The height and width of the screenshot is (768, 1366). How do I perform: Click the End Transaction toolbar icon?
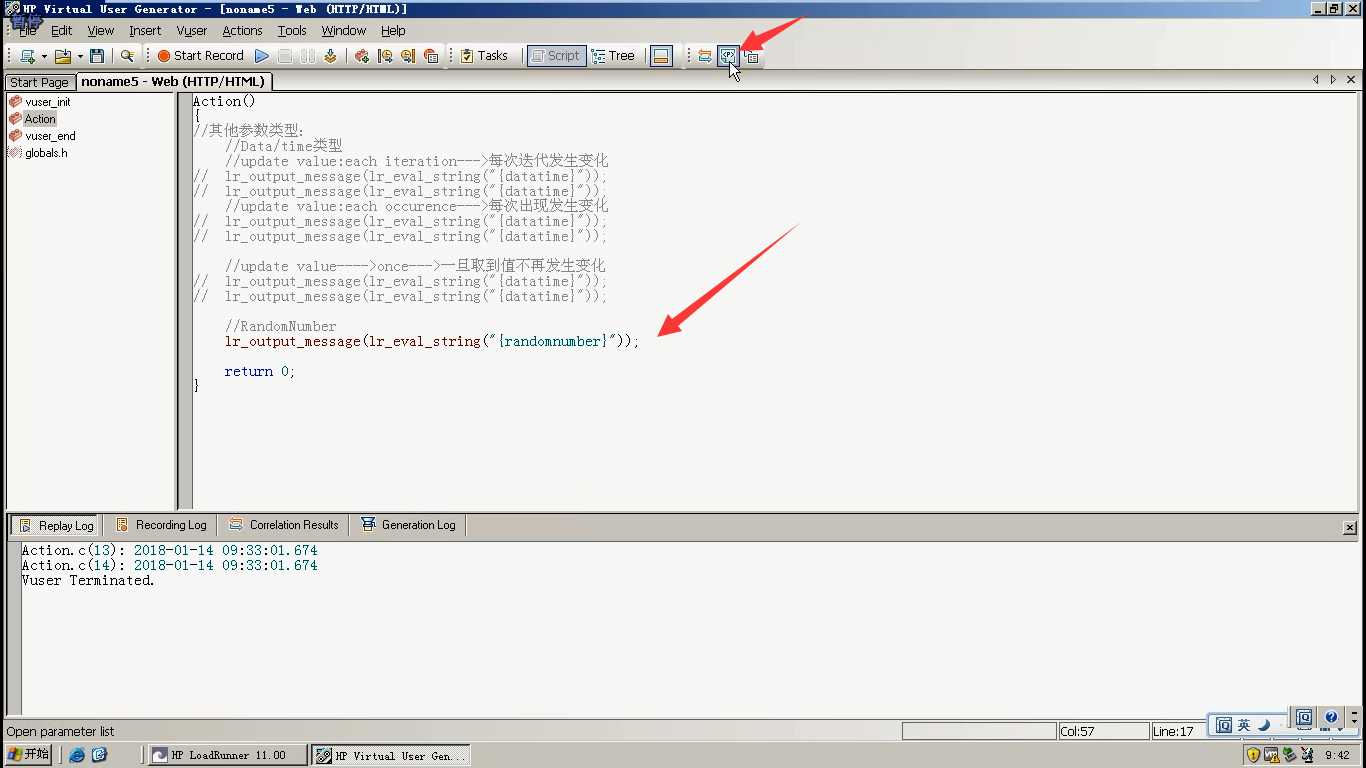(385, 56)
